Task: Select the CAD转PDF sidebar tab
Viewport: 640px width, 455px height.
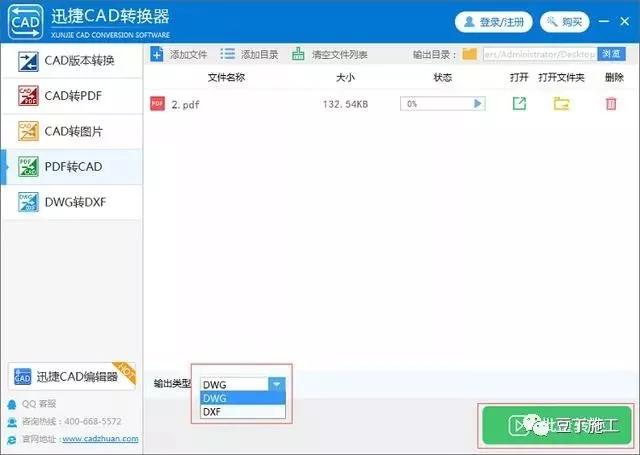Action: [72, 96]
